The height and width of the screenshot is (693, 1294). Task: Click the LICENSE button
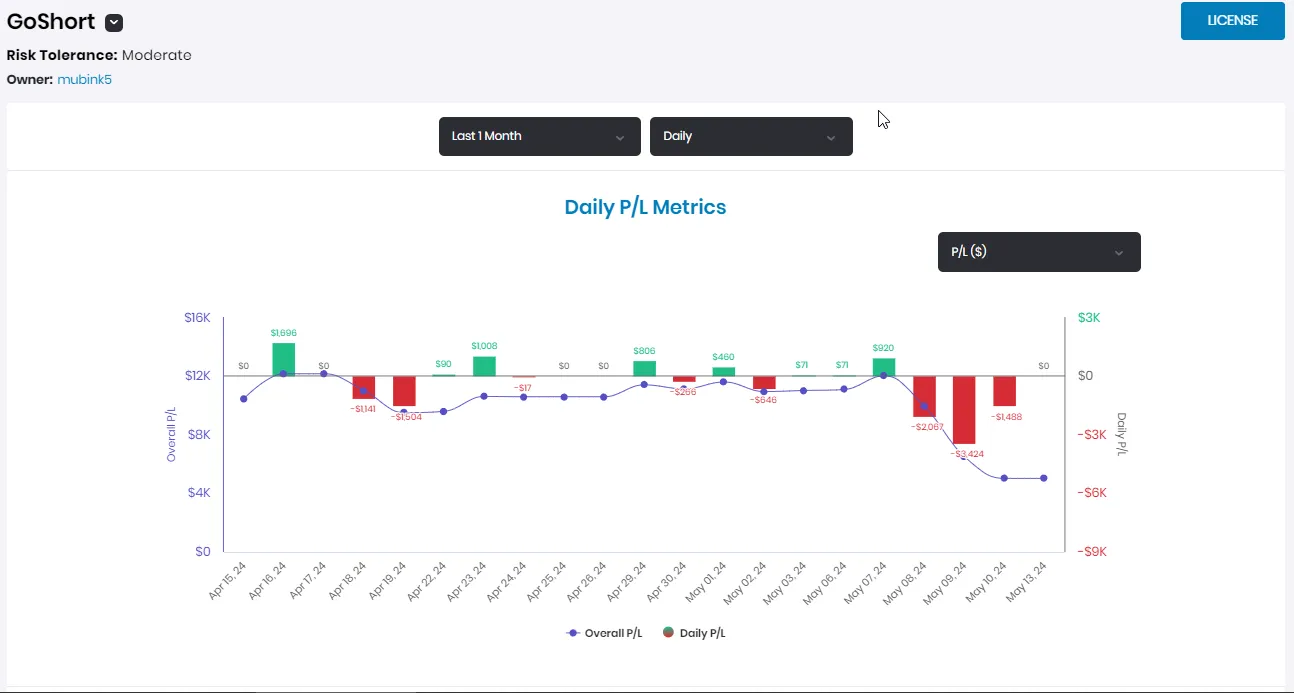[x=1232, y=21]
